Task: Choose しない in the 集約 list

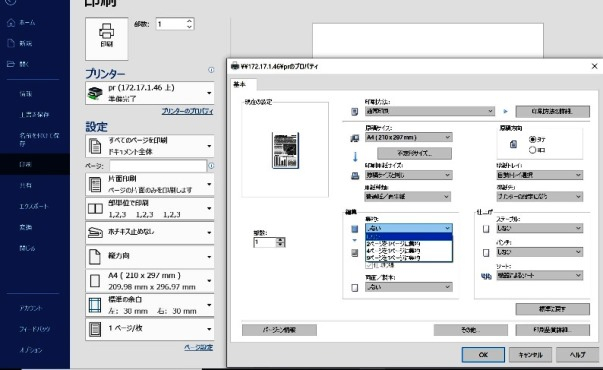Action: click(x=409, y=237)
